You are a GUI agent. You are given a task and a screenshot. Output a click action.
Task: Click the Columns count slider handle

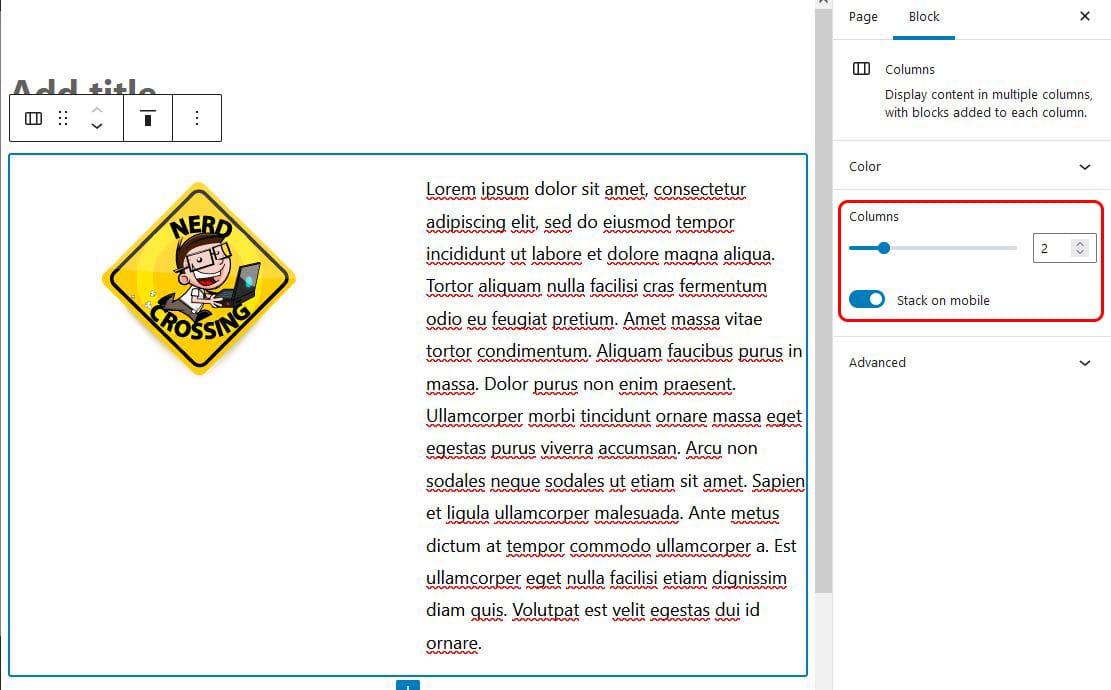884,248
